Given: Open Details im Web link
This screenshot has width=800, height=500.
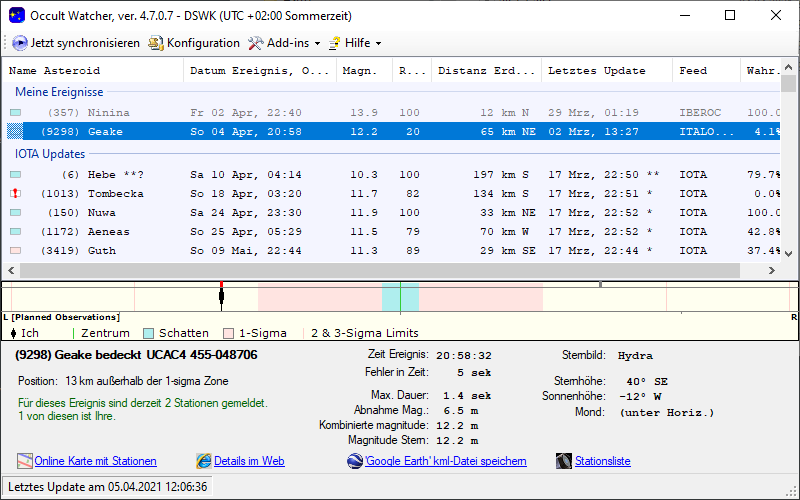Looking at the screenshot, I should click(249, 461).
